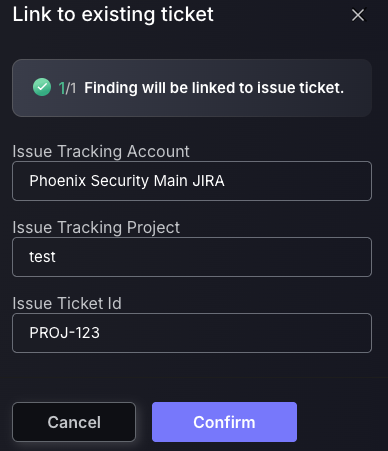This screenshot has width=388, height=451.
Task: Click the word Confirm on purple button
Action: click(x=224, y=422)
